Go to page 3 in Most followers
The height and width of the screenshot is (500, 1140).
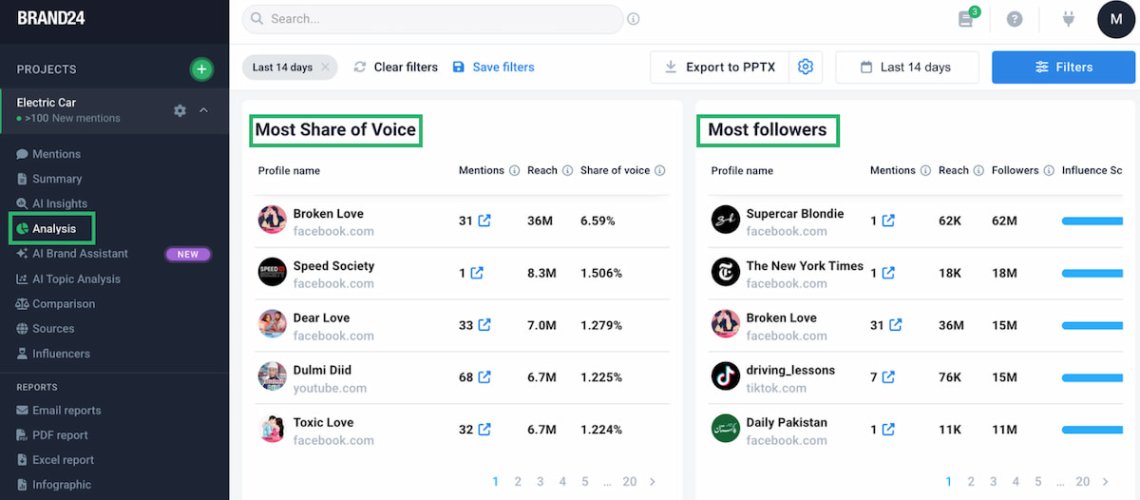(x=993, y=481)
